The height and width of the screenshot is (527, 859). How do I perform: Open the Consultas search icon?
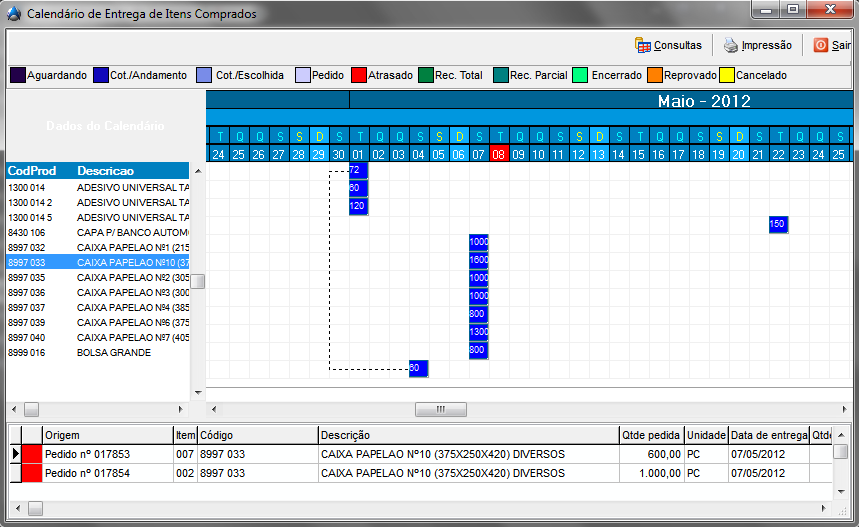click(x=644, y=45)
